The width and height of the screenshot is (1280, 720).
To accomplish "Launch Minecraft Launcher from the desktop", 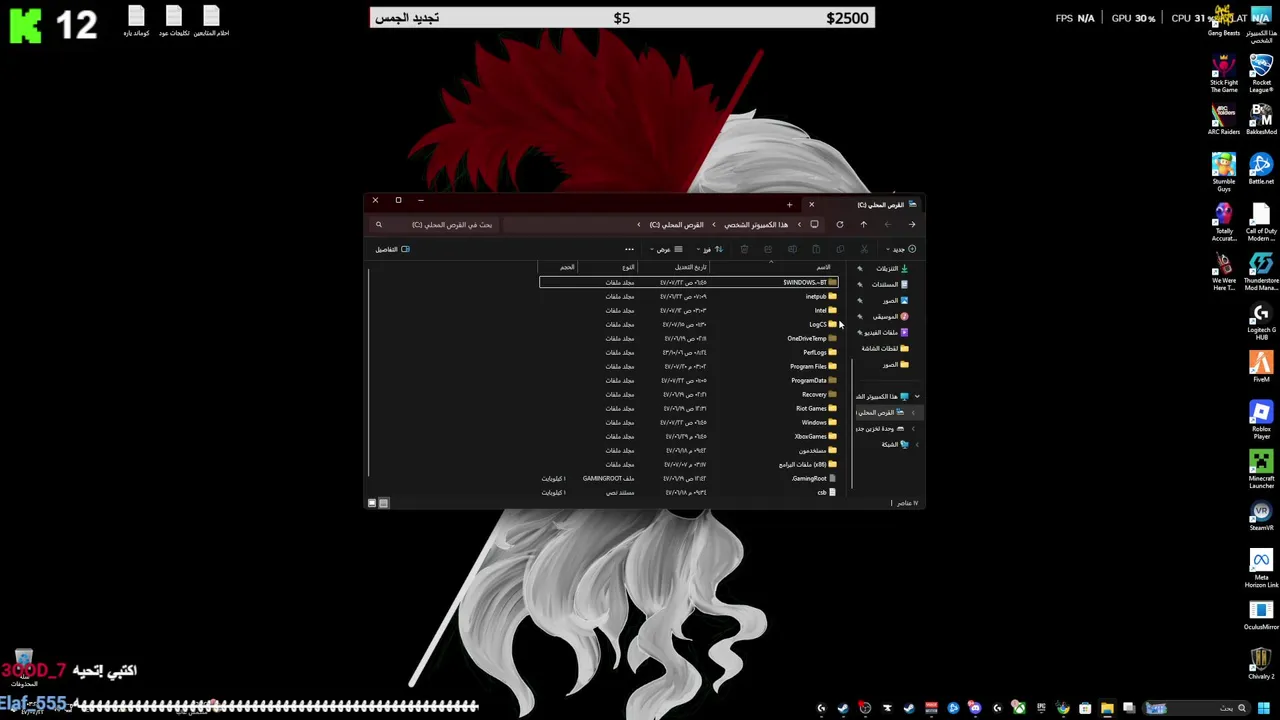I will pyautogui.click(x=1261, y=470).
